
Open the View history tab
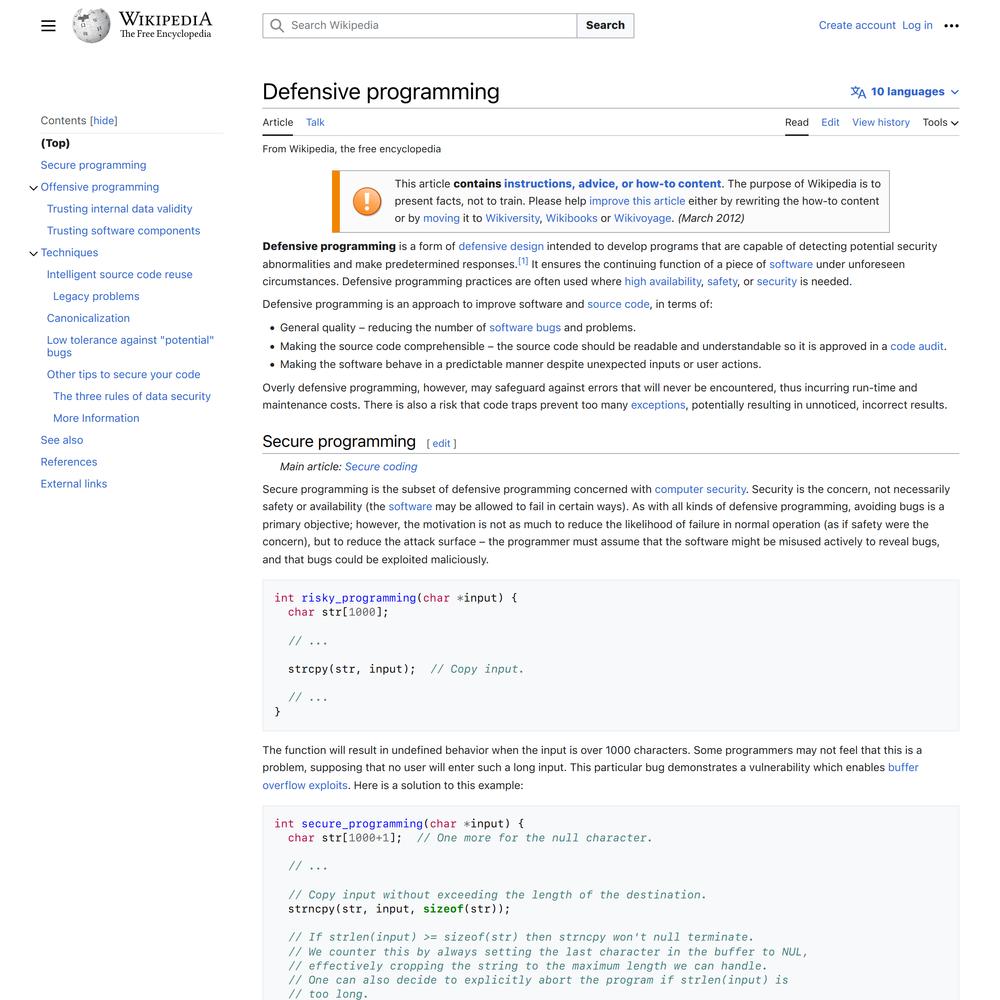point(881,122)
